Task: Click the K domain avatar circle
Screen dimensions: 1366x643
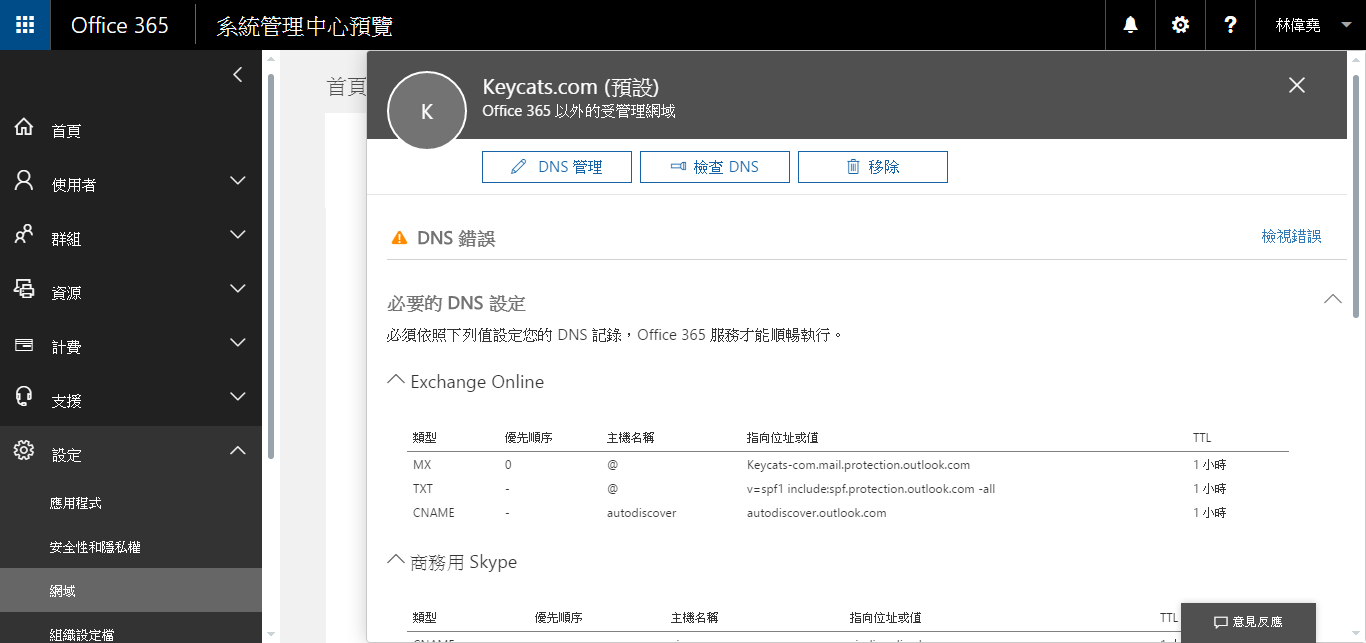Action: tap(427, 111)
